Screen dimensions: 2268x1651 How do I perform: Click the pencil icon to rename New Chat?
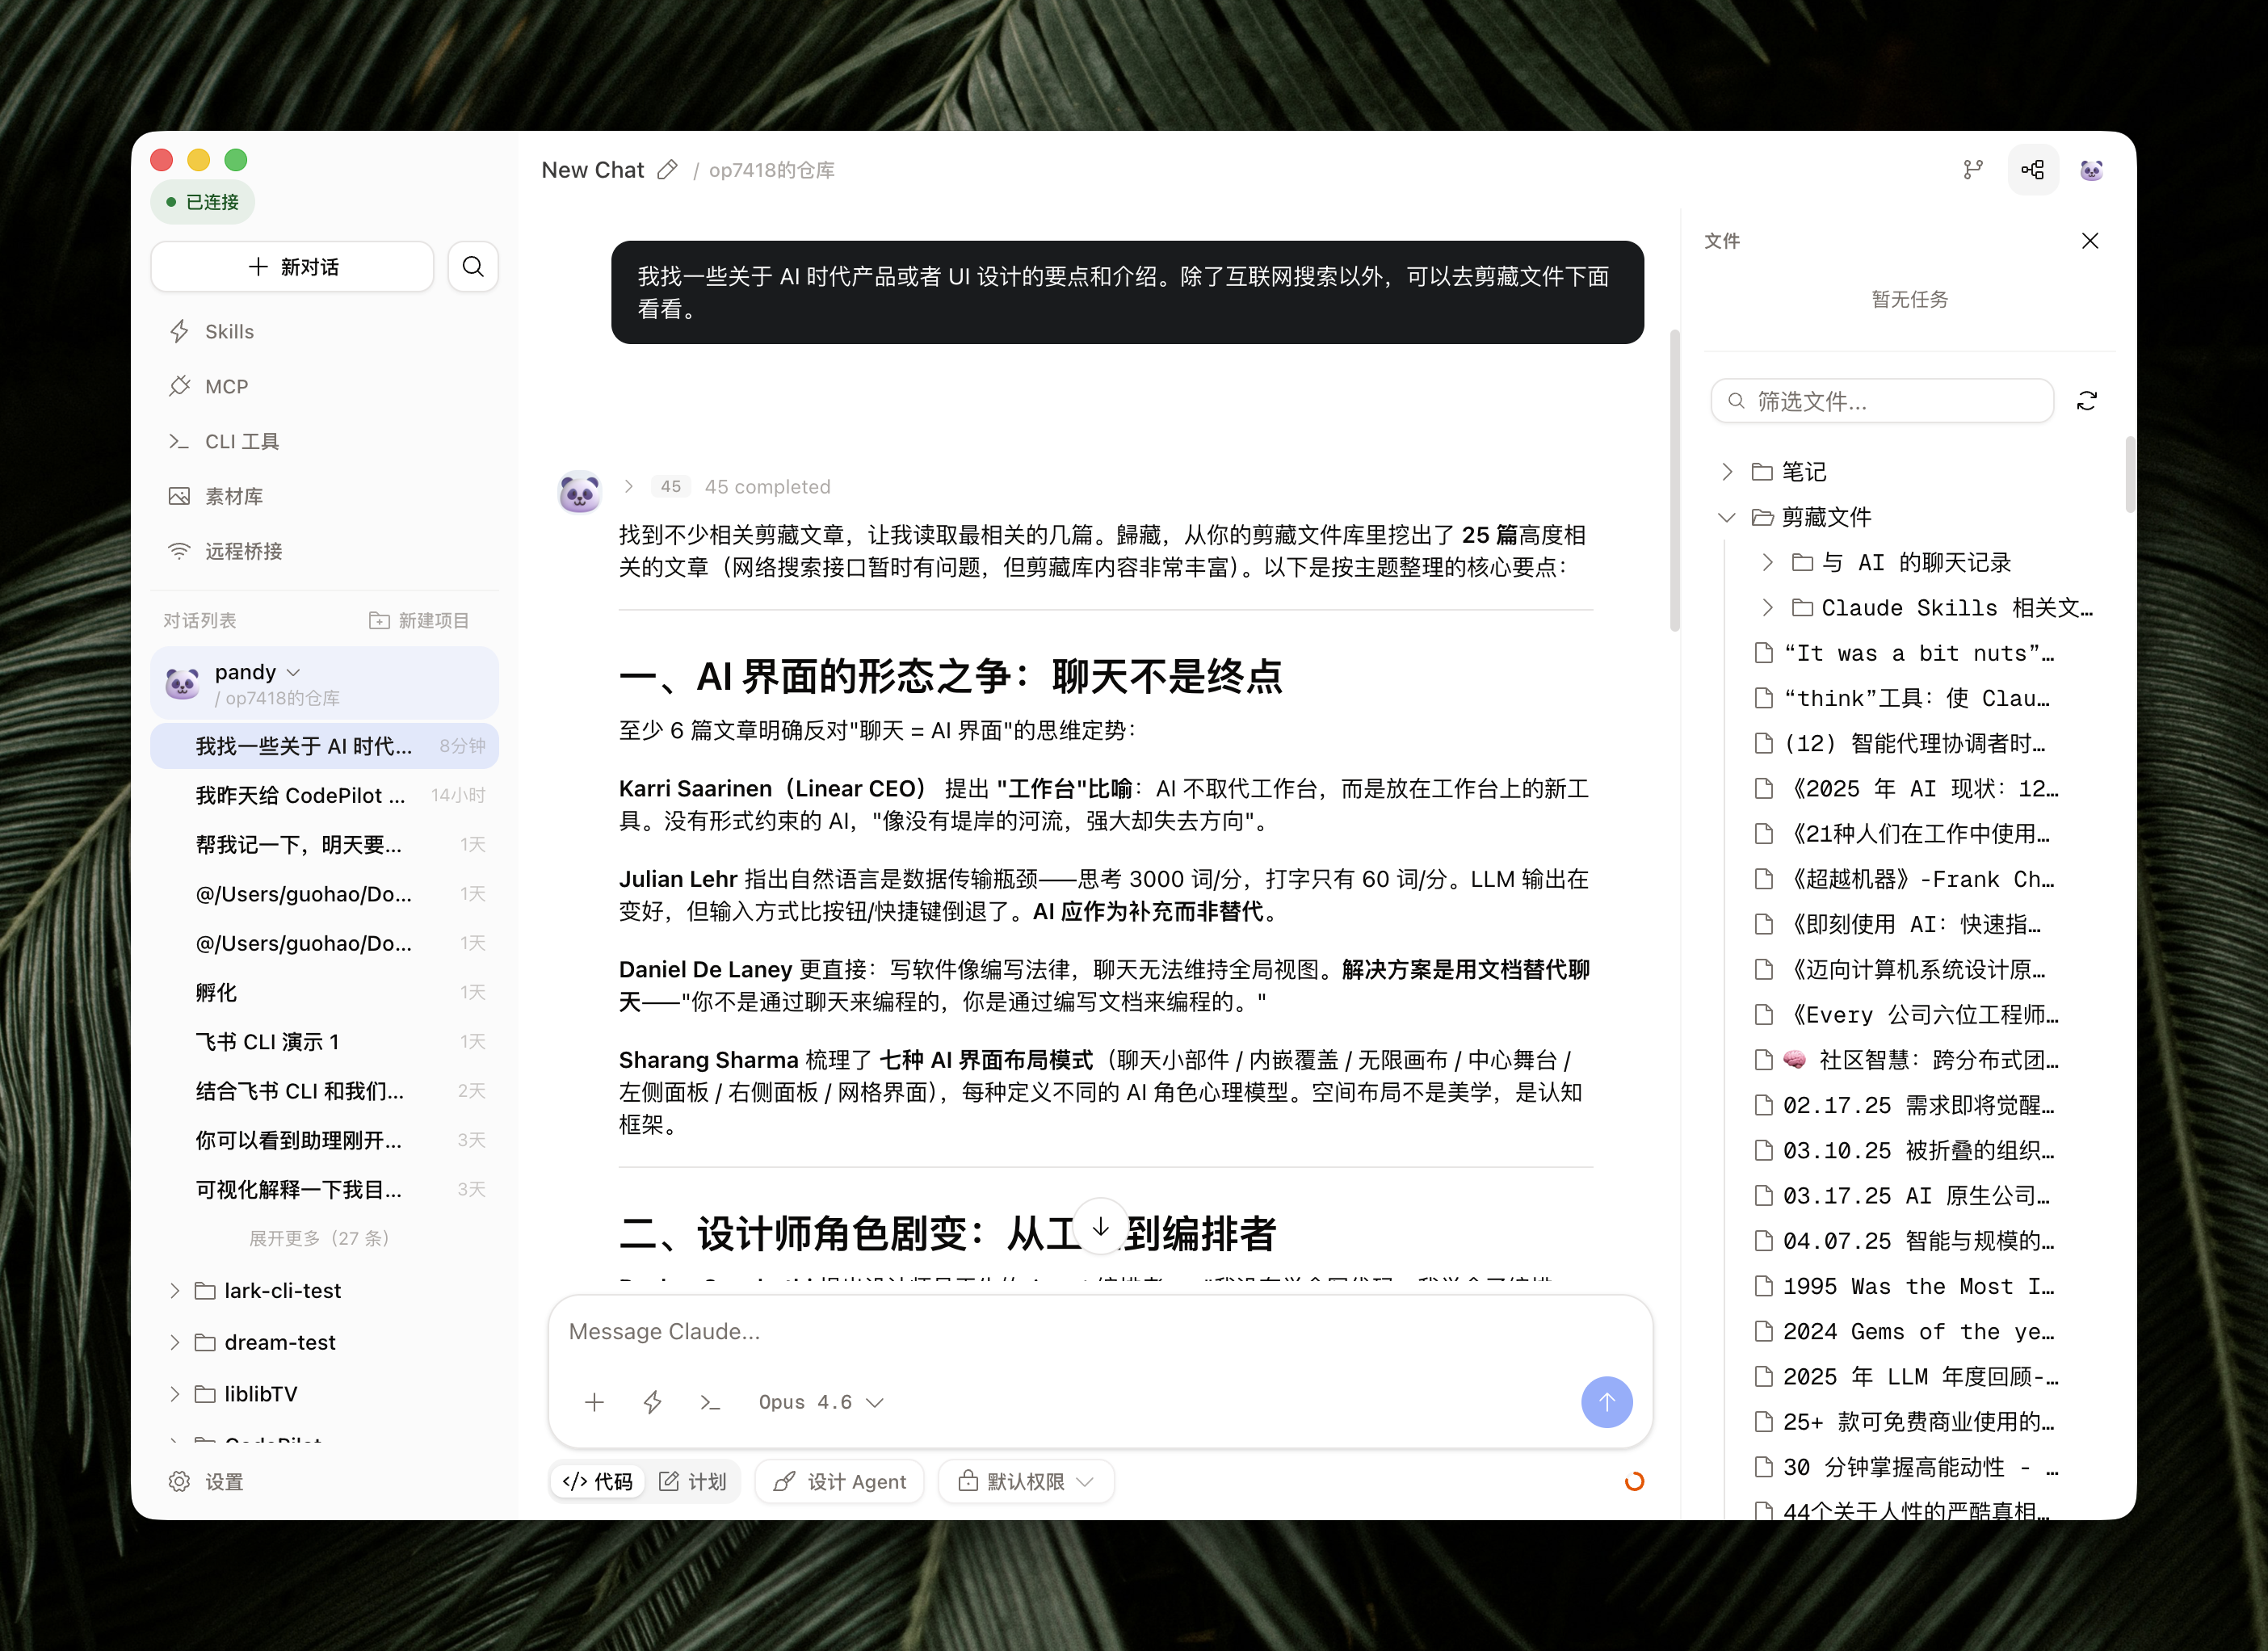pyautogui.click(x=667, y=170)
